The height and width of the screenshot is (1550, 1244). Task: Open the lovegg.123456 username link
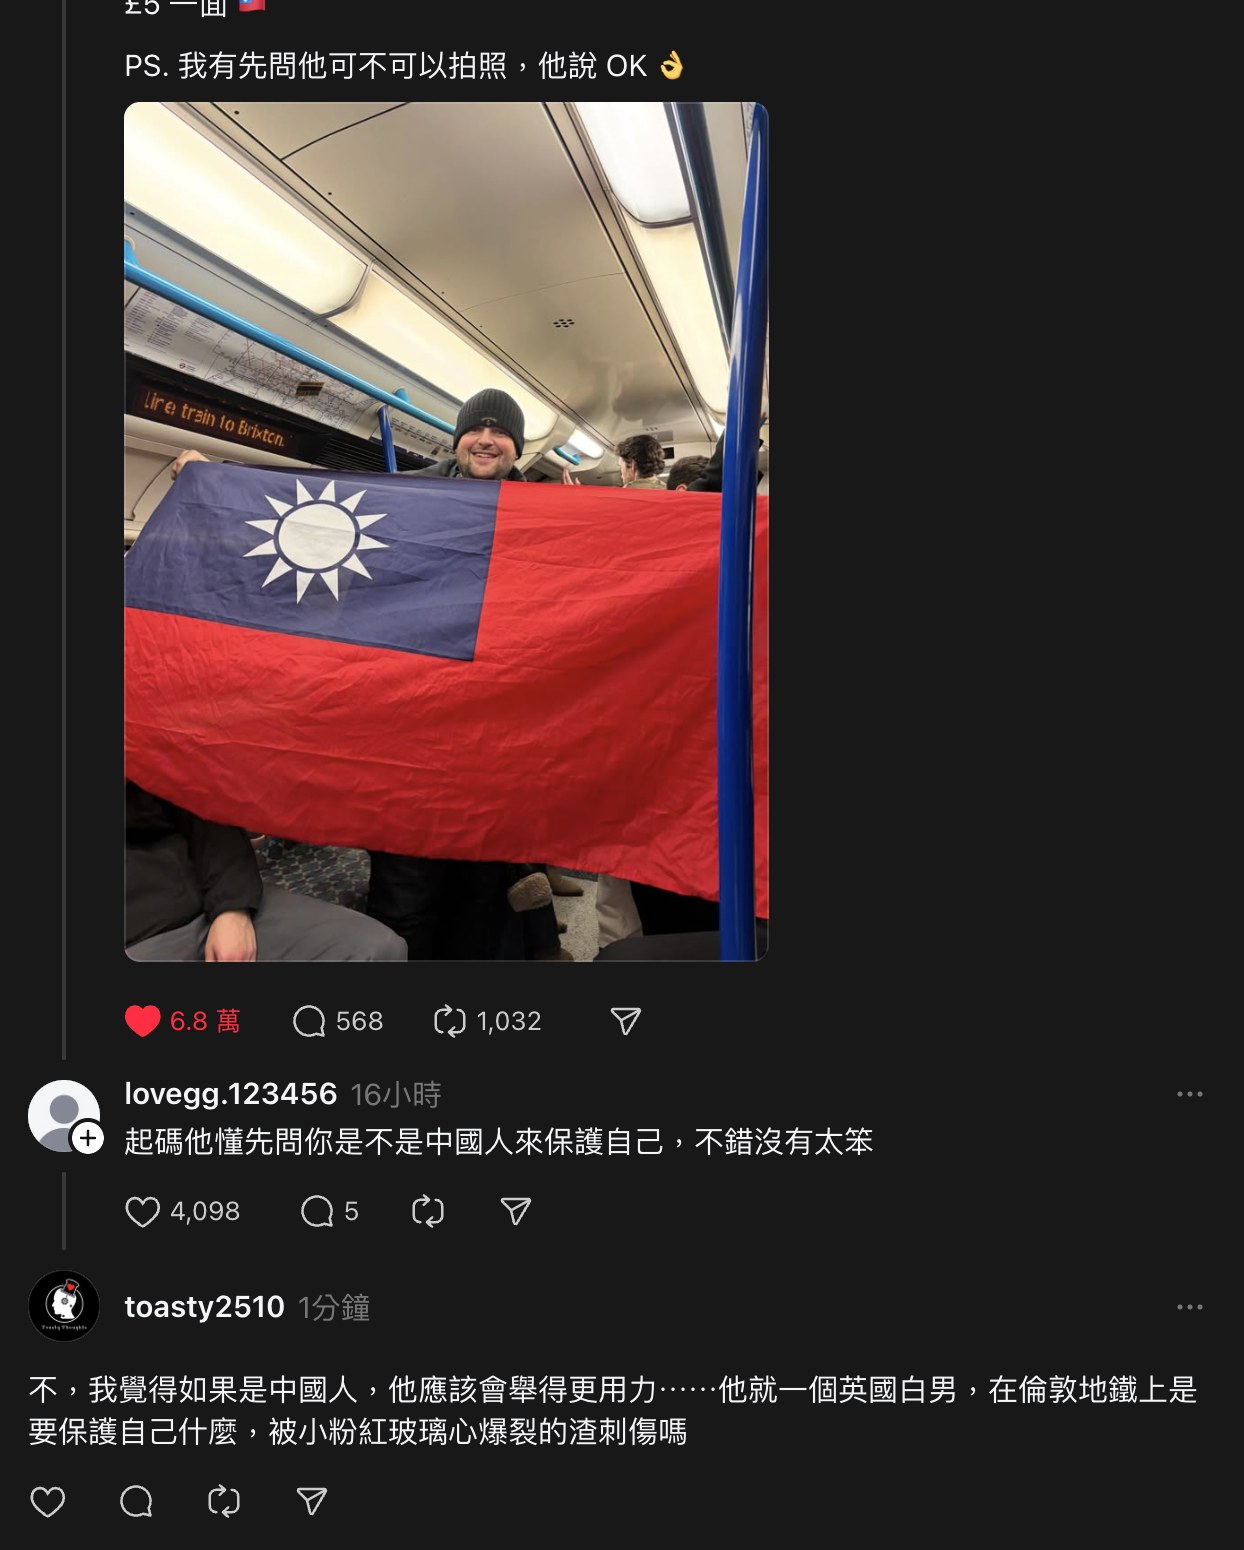click(x=231, y=1094)
